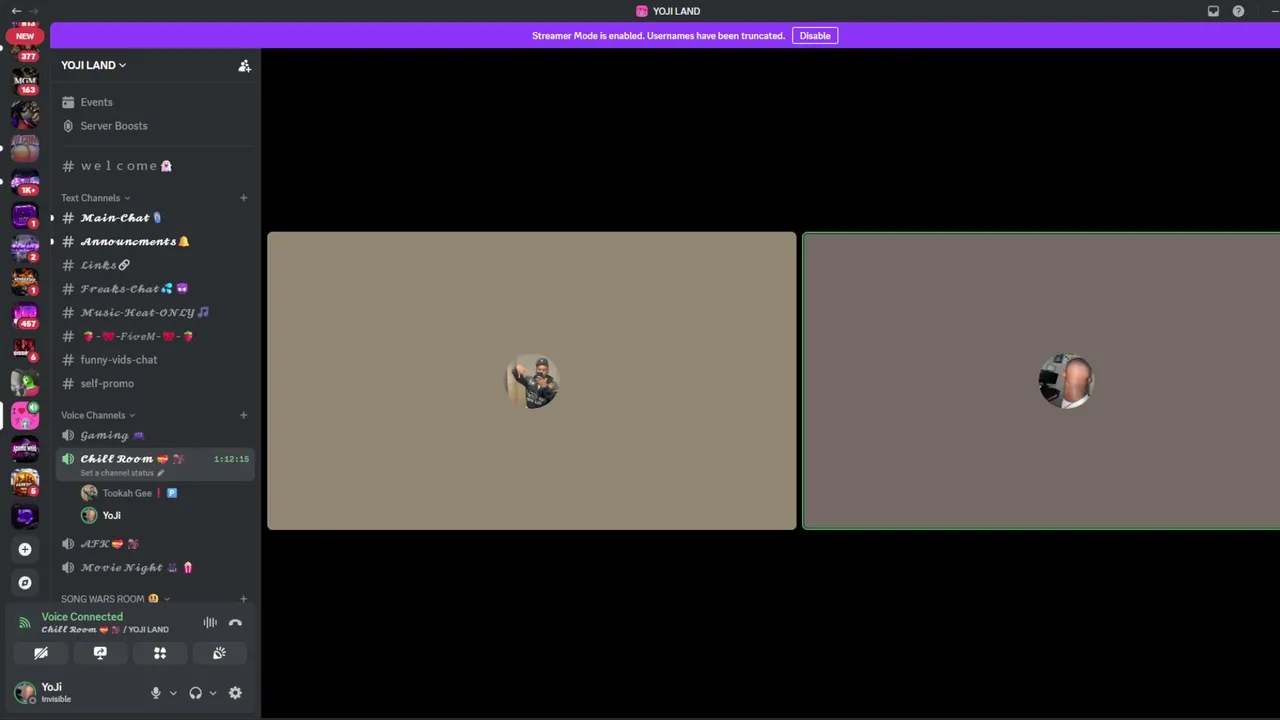Open Discover servers compass icon
1280x720 pixels.
tap(25, 583)
